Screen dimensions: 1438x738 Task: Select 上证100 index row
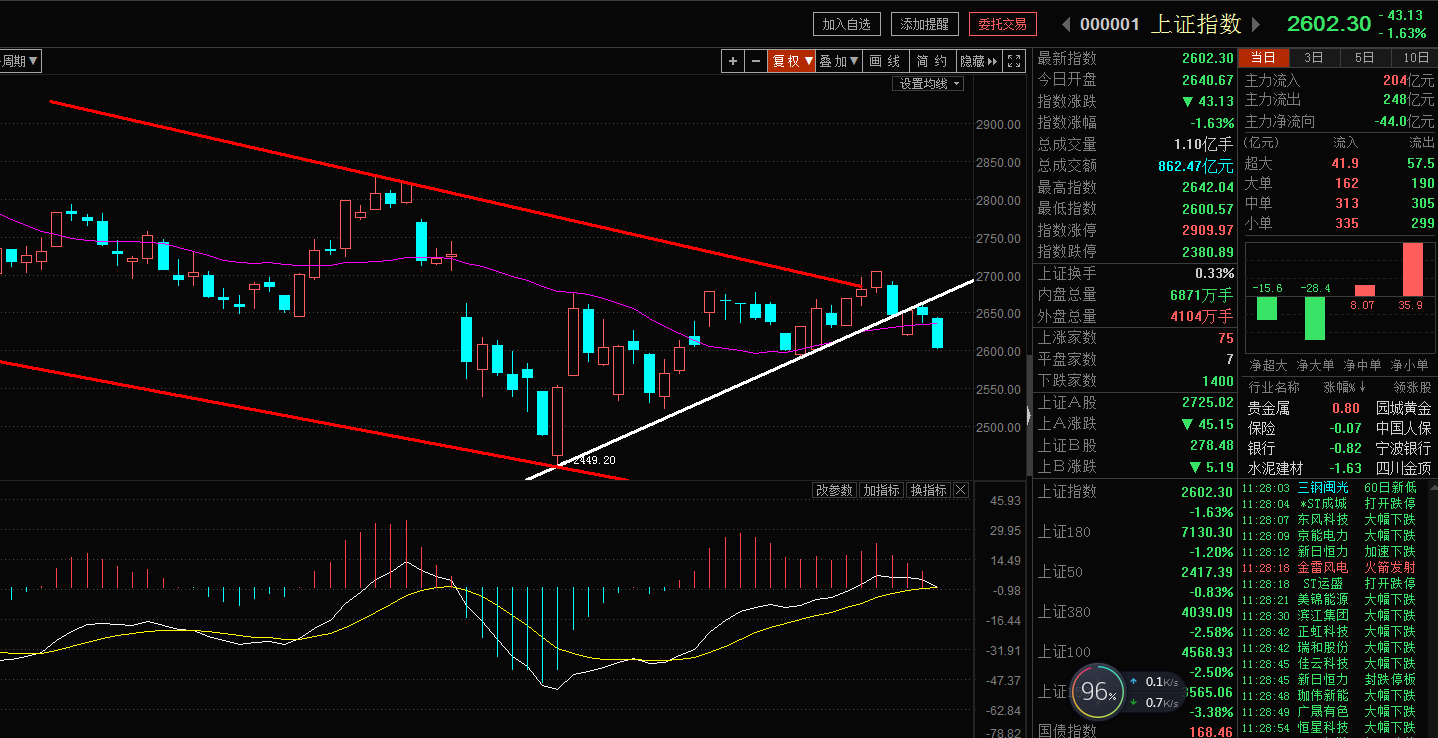point(1135,661)
